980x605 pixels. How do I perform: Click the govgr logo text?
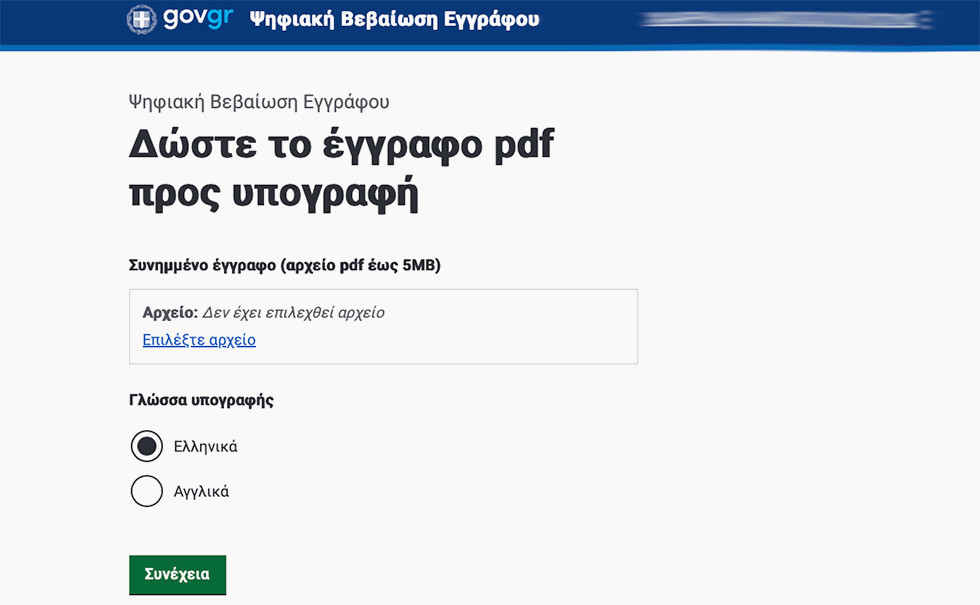point(195,18)
